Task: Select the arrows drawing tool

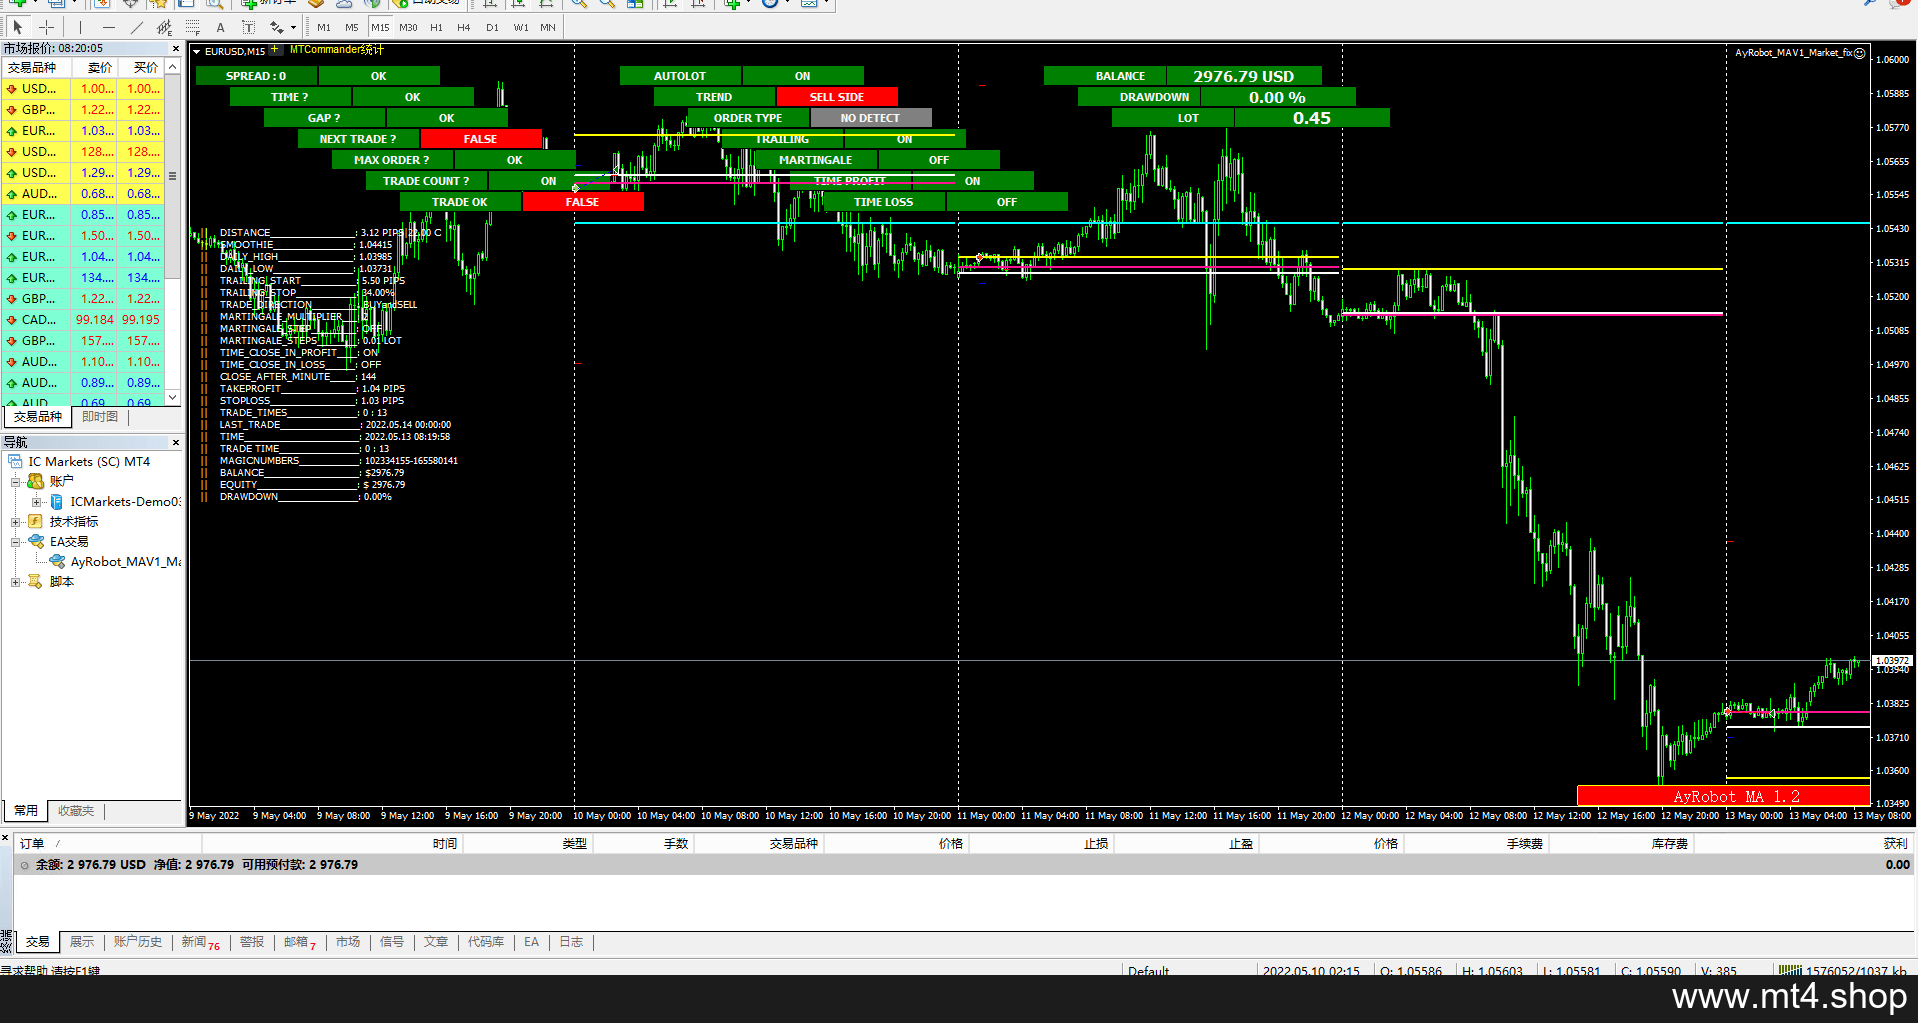Action: click(x=276, y=27)
